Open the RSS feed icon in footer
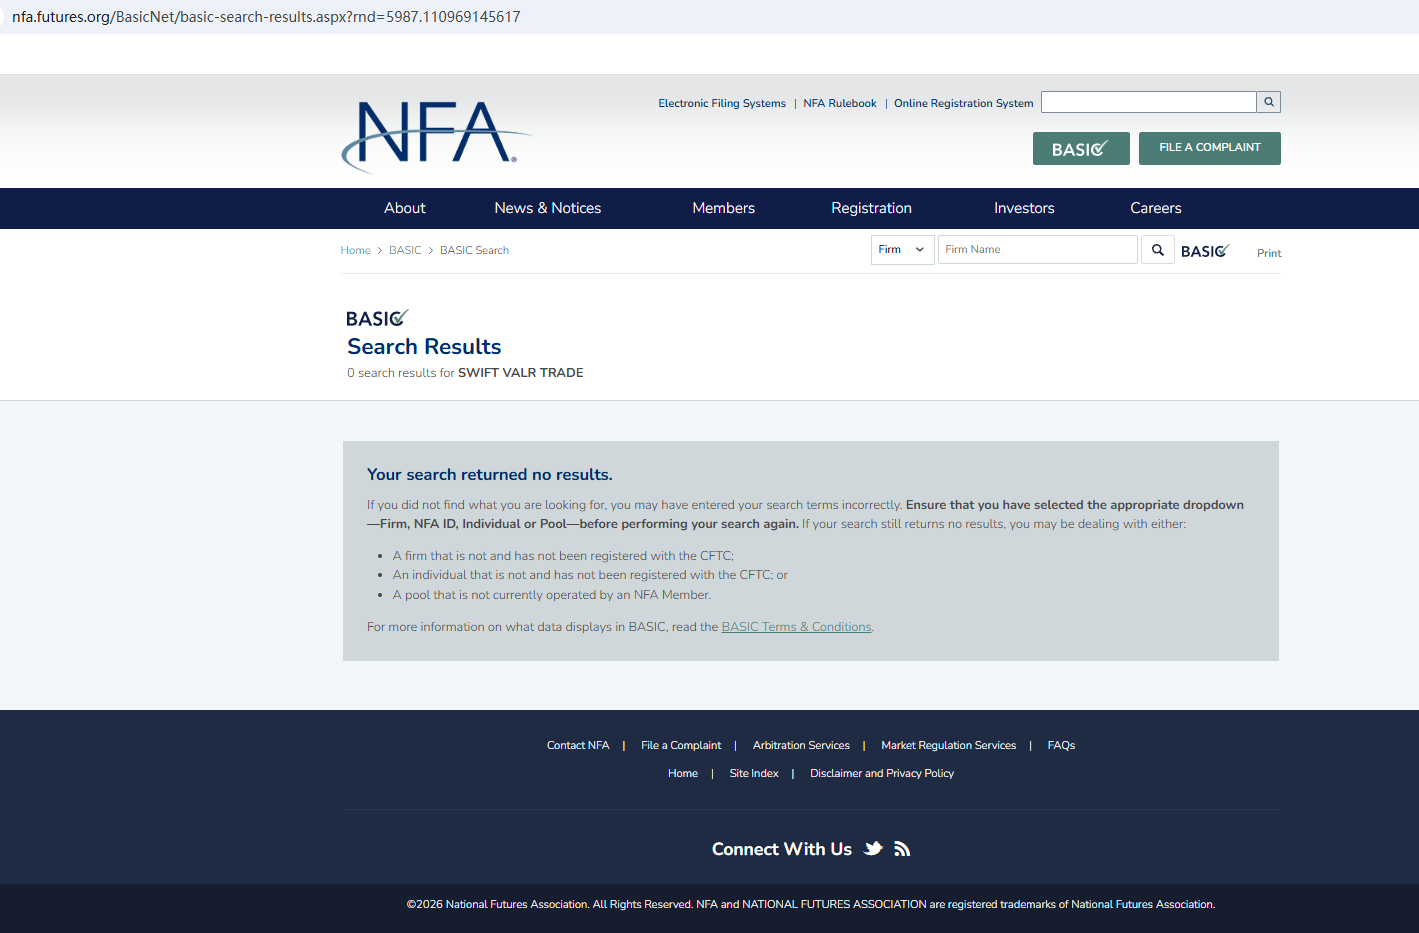The height and width of the screenshot is (933, 1419). tap(902, 849)
